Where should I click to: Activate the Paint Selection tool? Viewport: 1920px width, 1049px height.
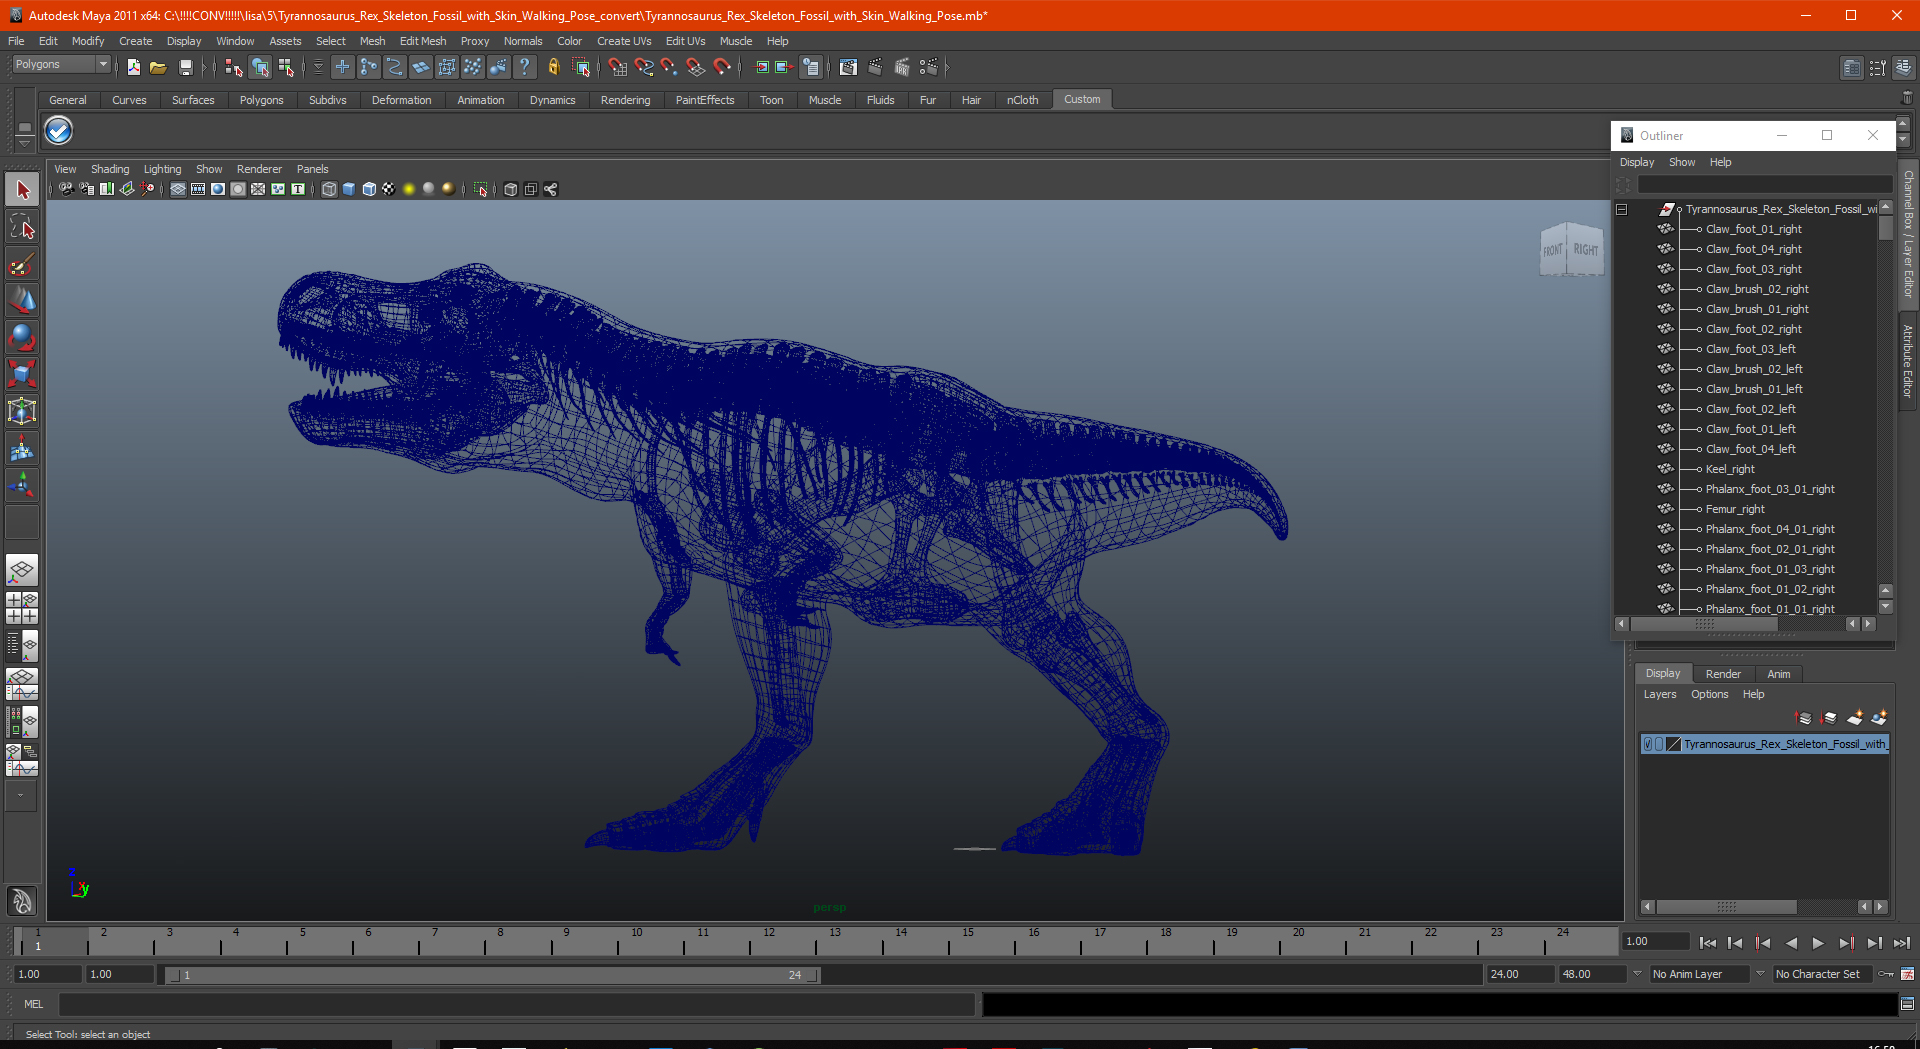point(22,265)
